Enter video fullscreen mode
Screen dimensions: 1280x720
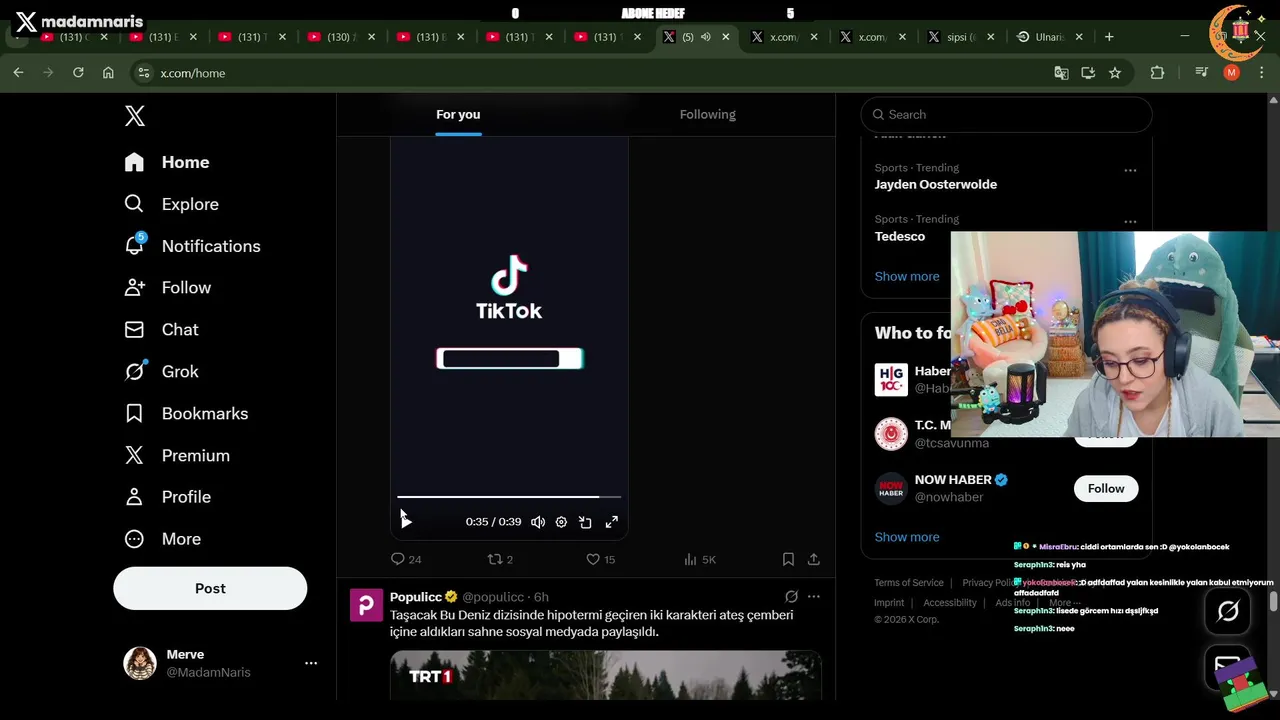tap(612, 522)
